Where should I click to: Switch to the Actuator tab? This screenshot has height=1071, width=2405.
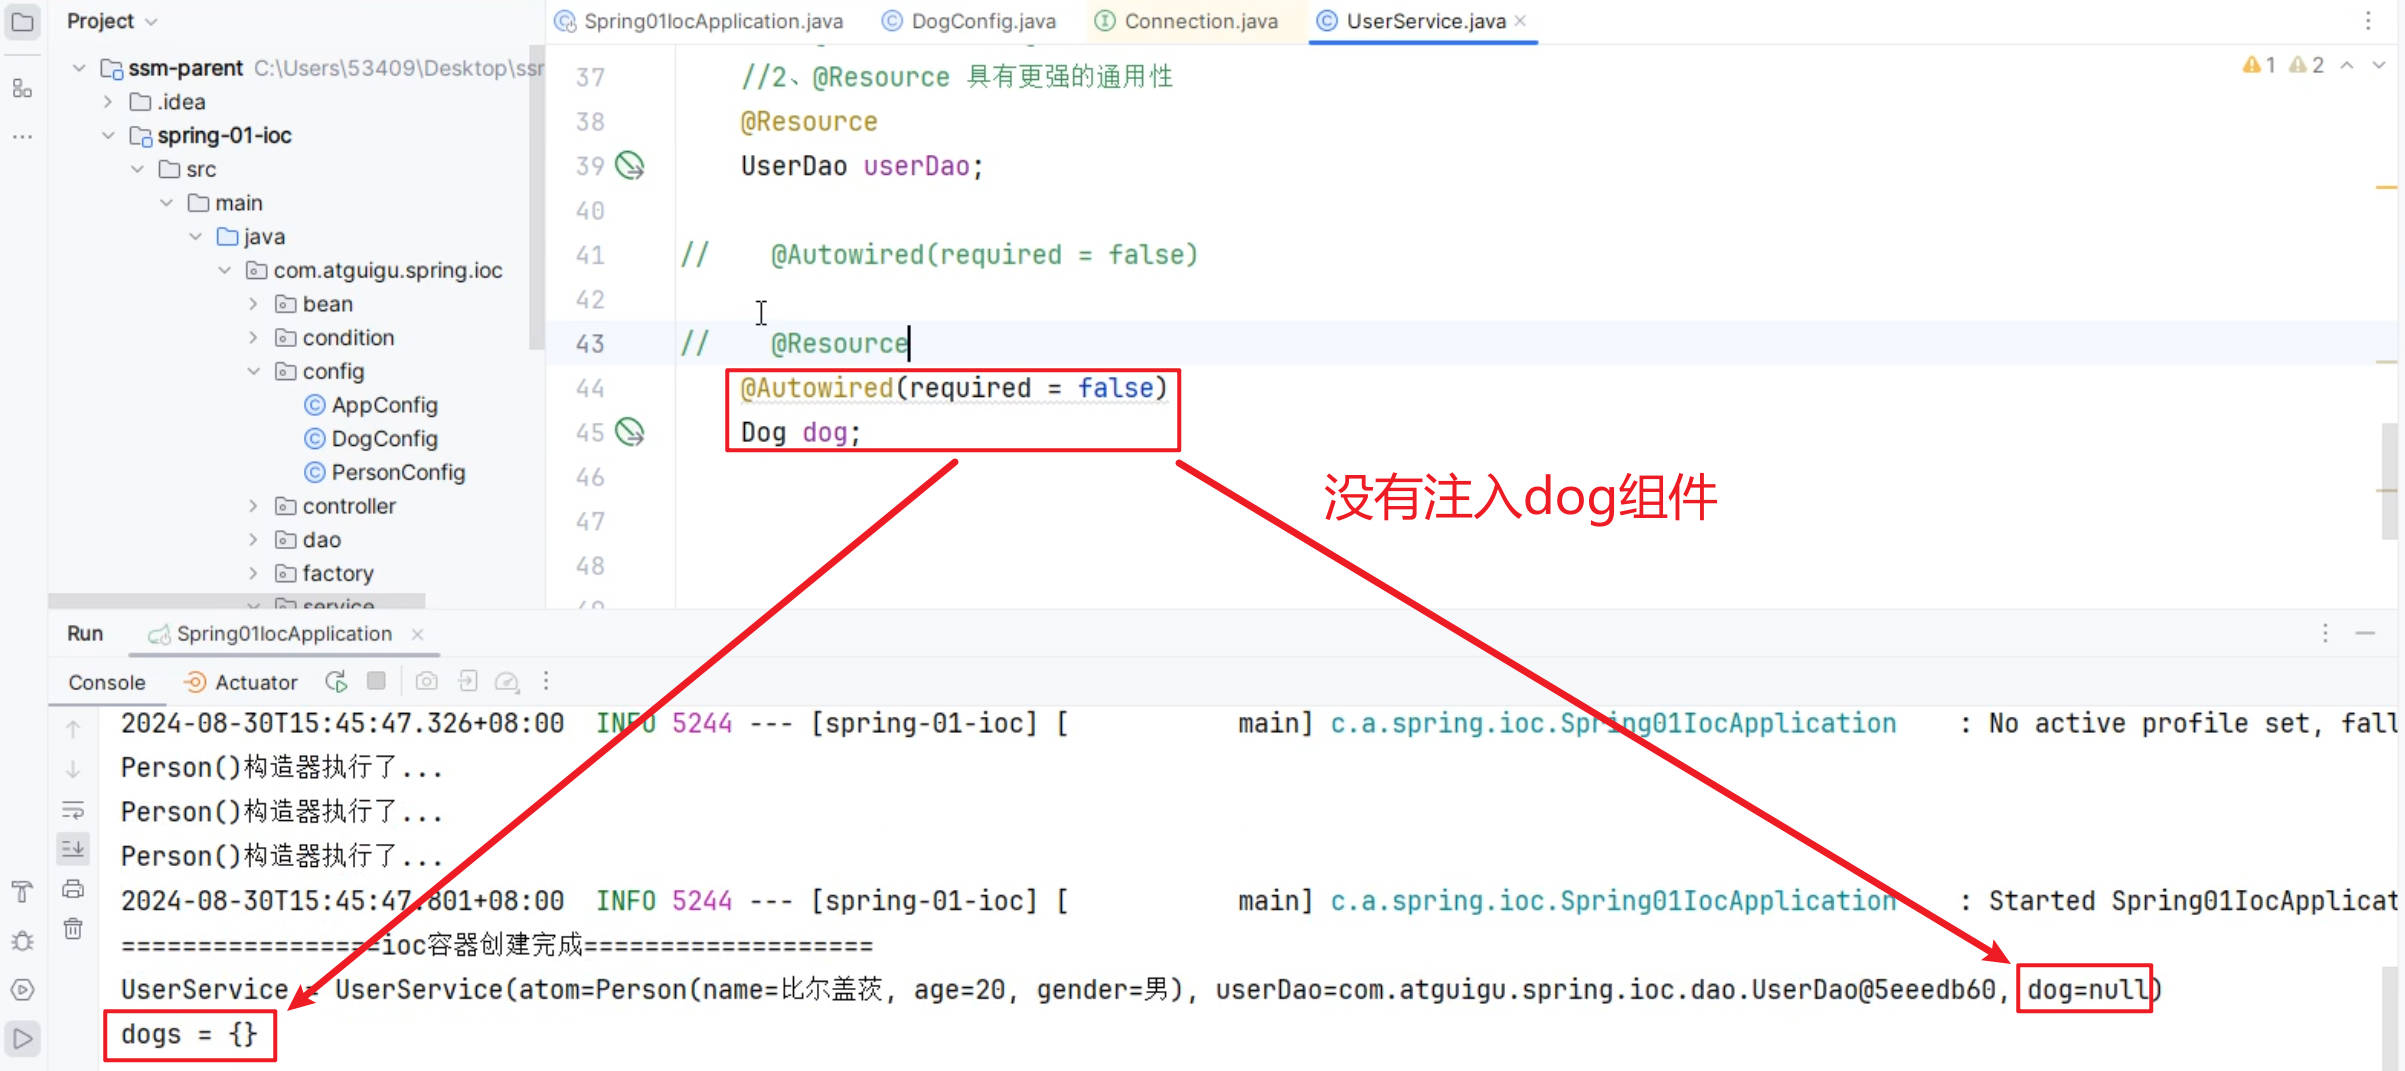pyautogui.click(x=241, y=682)
